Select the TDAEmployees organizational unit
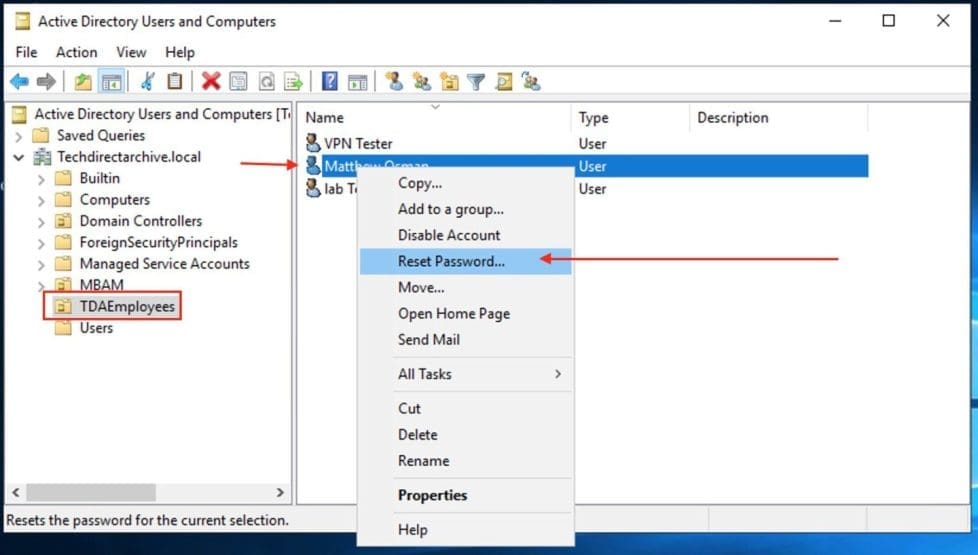 [127, 307]
